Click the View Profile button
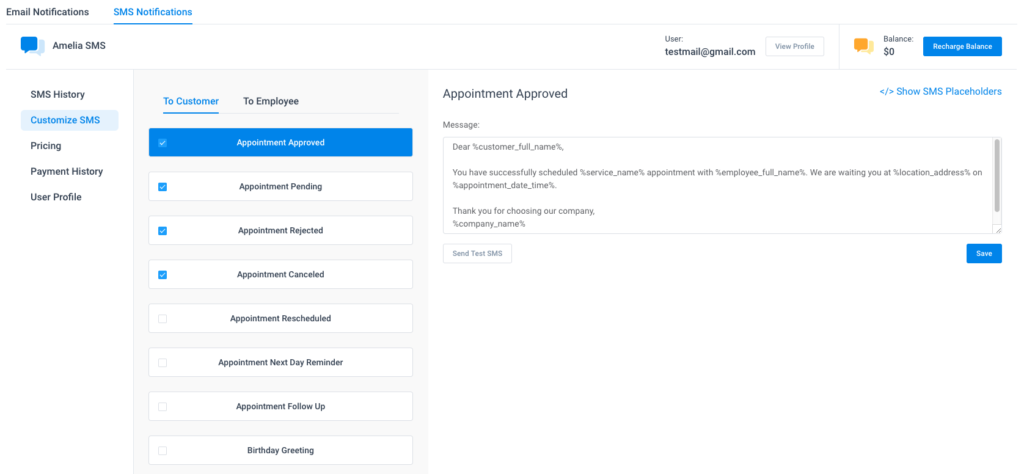Image resolution: width=1024 pixels, height=474 pixels. click(794, 46)
